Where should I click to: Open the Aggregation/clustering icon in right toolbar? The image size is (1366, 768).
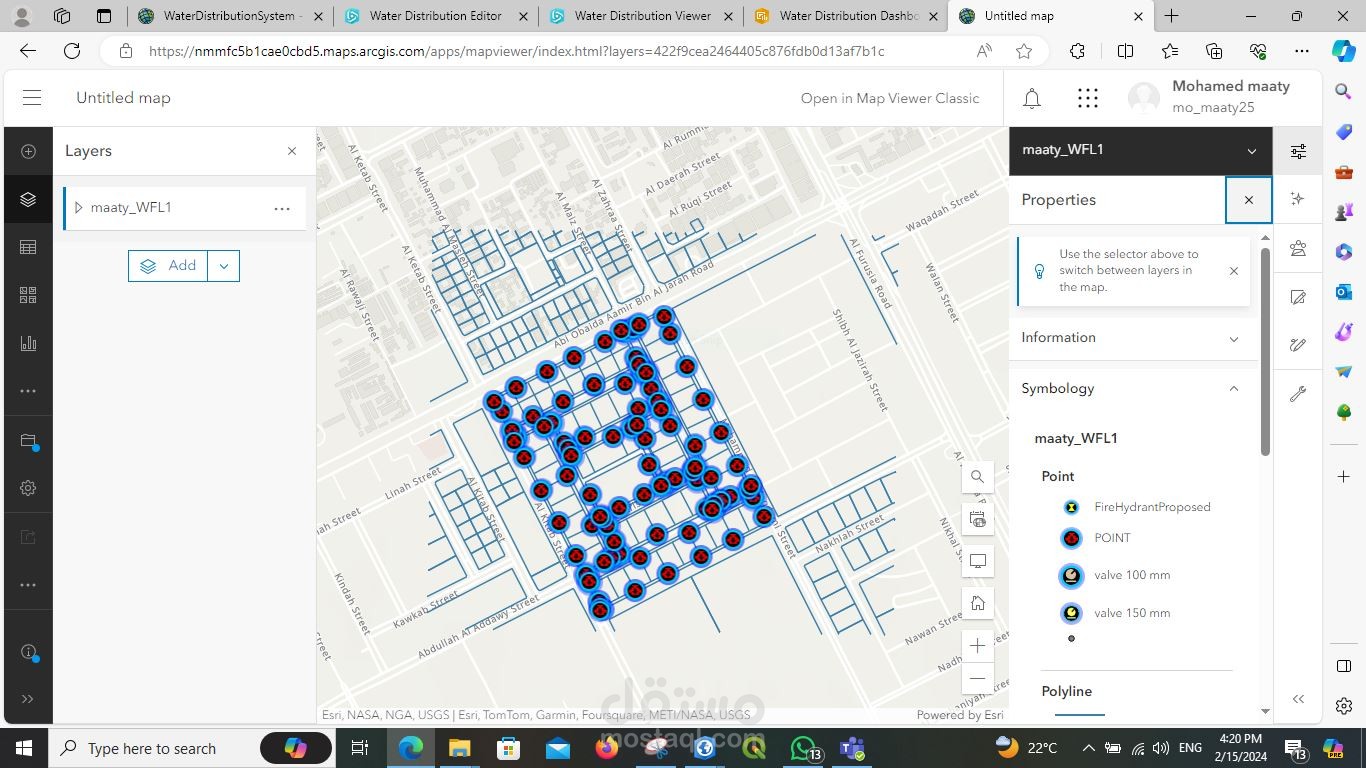(x=1298, y=248)
